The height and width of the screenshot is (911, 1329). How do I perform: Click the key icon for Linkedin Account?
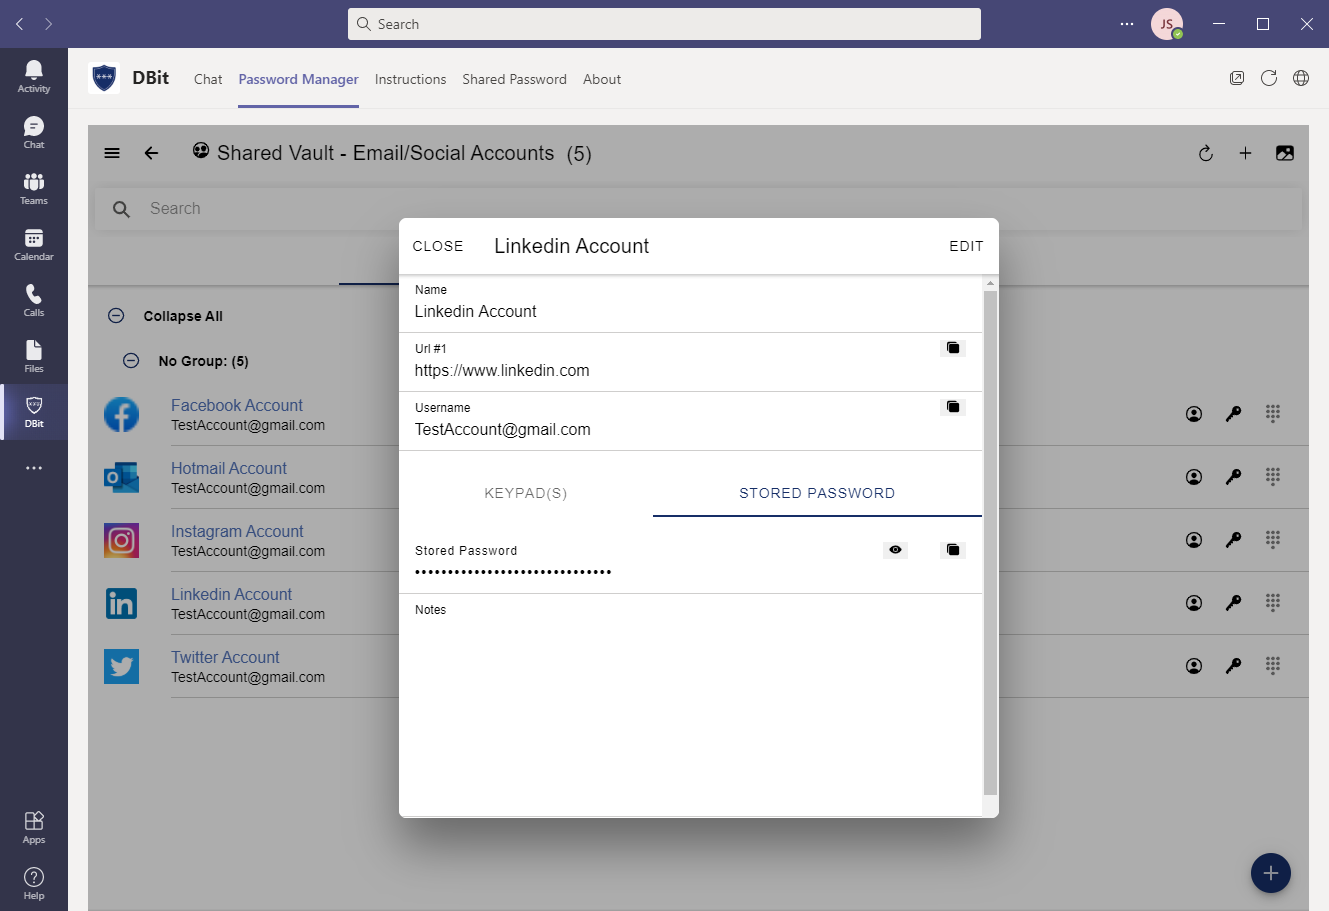tap(1233, 603)
